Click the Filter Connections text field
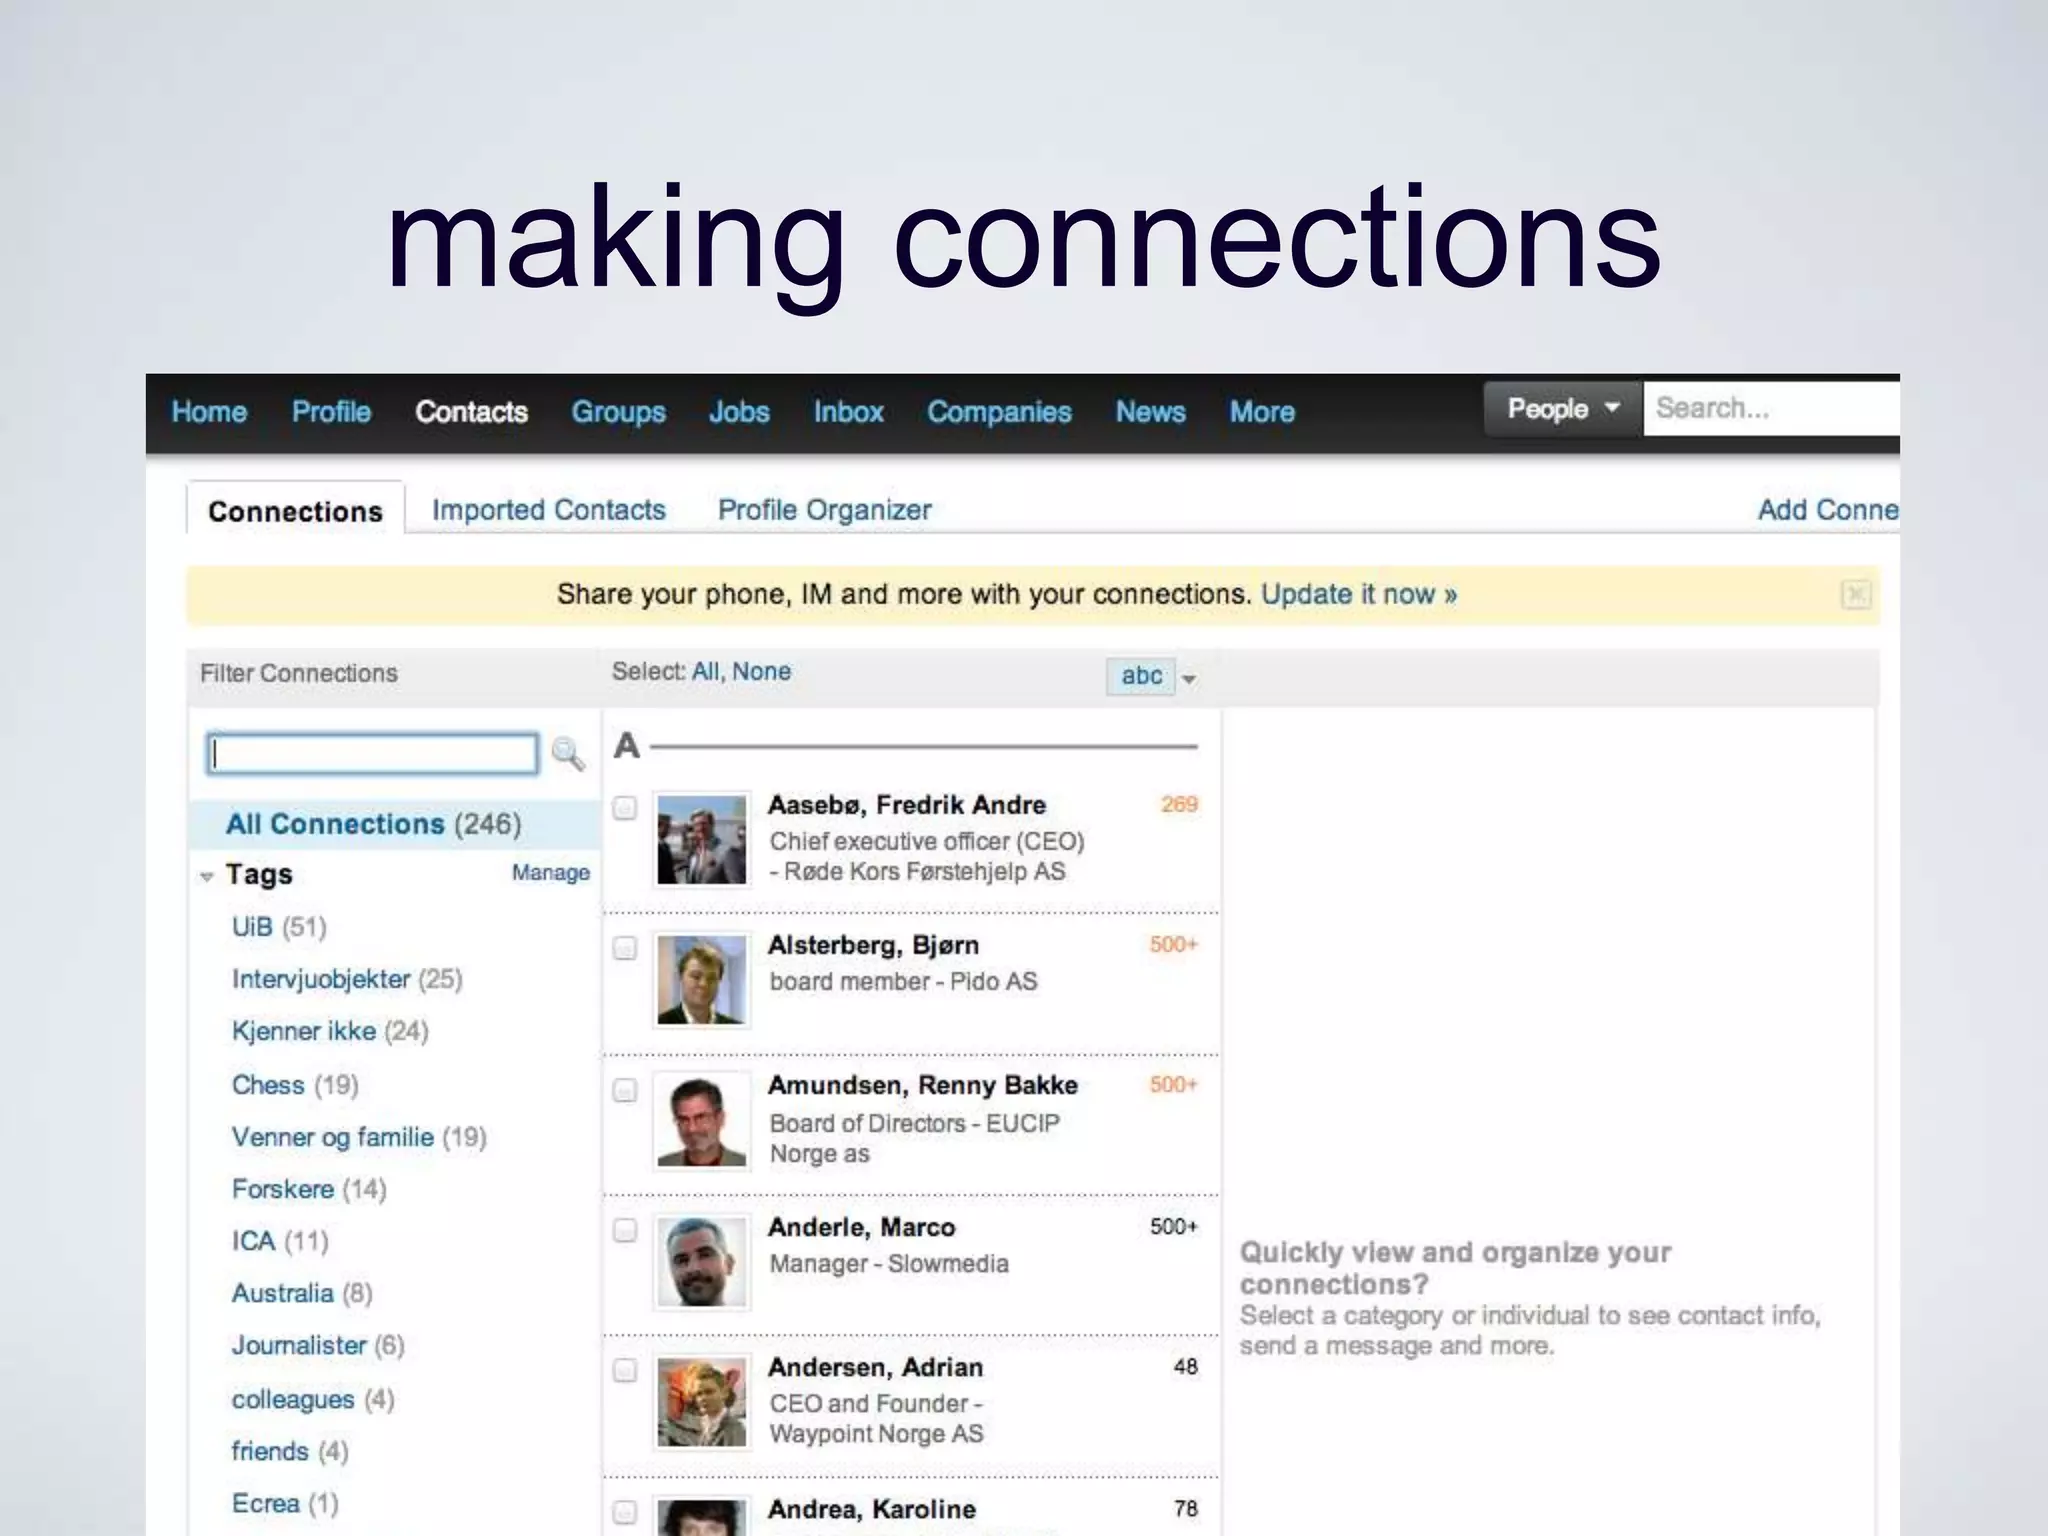Image resolution: width=2048 pixels, height=1536 pixels. tap(372, 754)
